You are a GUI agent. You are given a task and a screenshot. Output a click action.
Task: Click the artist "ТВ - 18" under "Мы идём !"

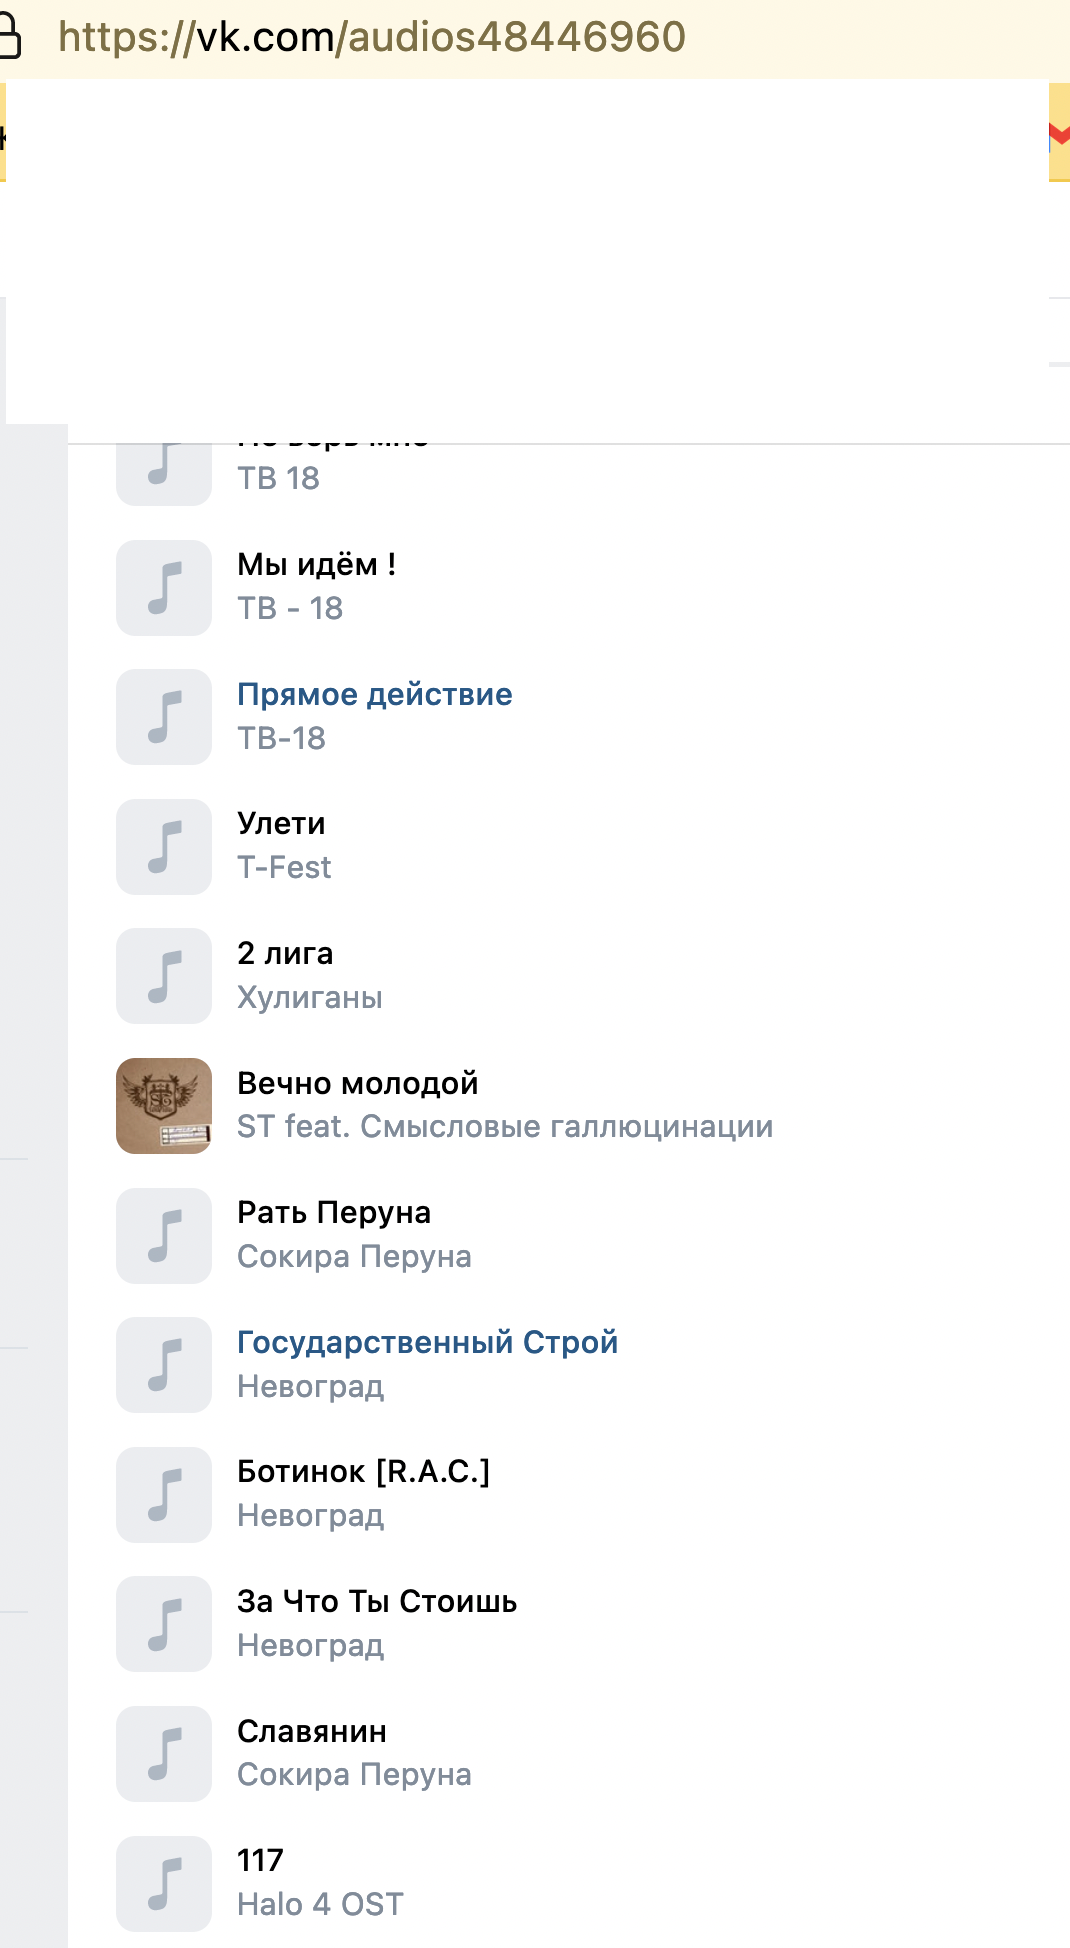pos(290,608)
